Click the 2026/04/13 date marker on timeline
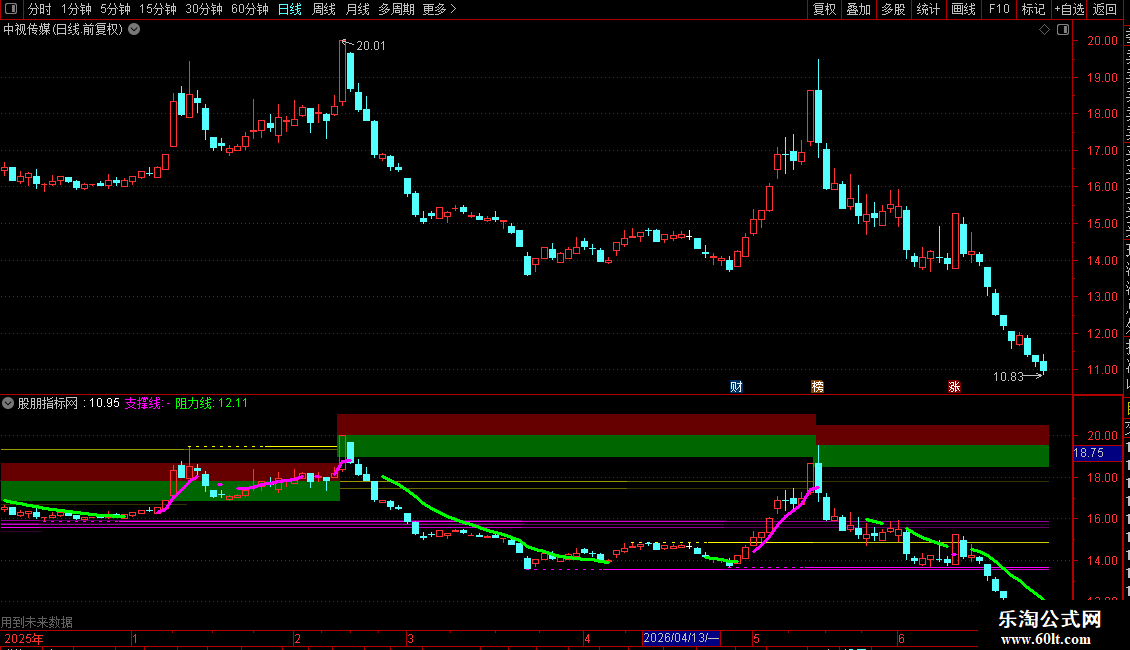Image resolution: width=1130 pixels, height=650 pixels. point(681,638)
